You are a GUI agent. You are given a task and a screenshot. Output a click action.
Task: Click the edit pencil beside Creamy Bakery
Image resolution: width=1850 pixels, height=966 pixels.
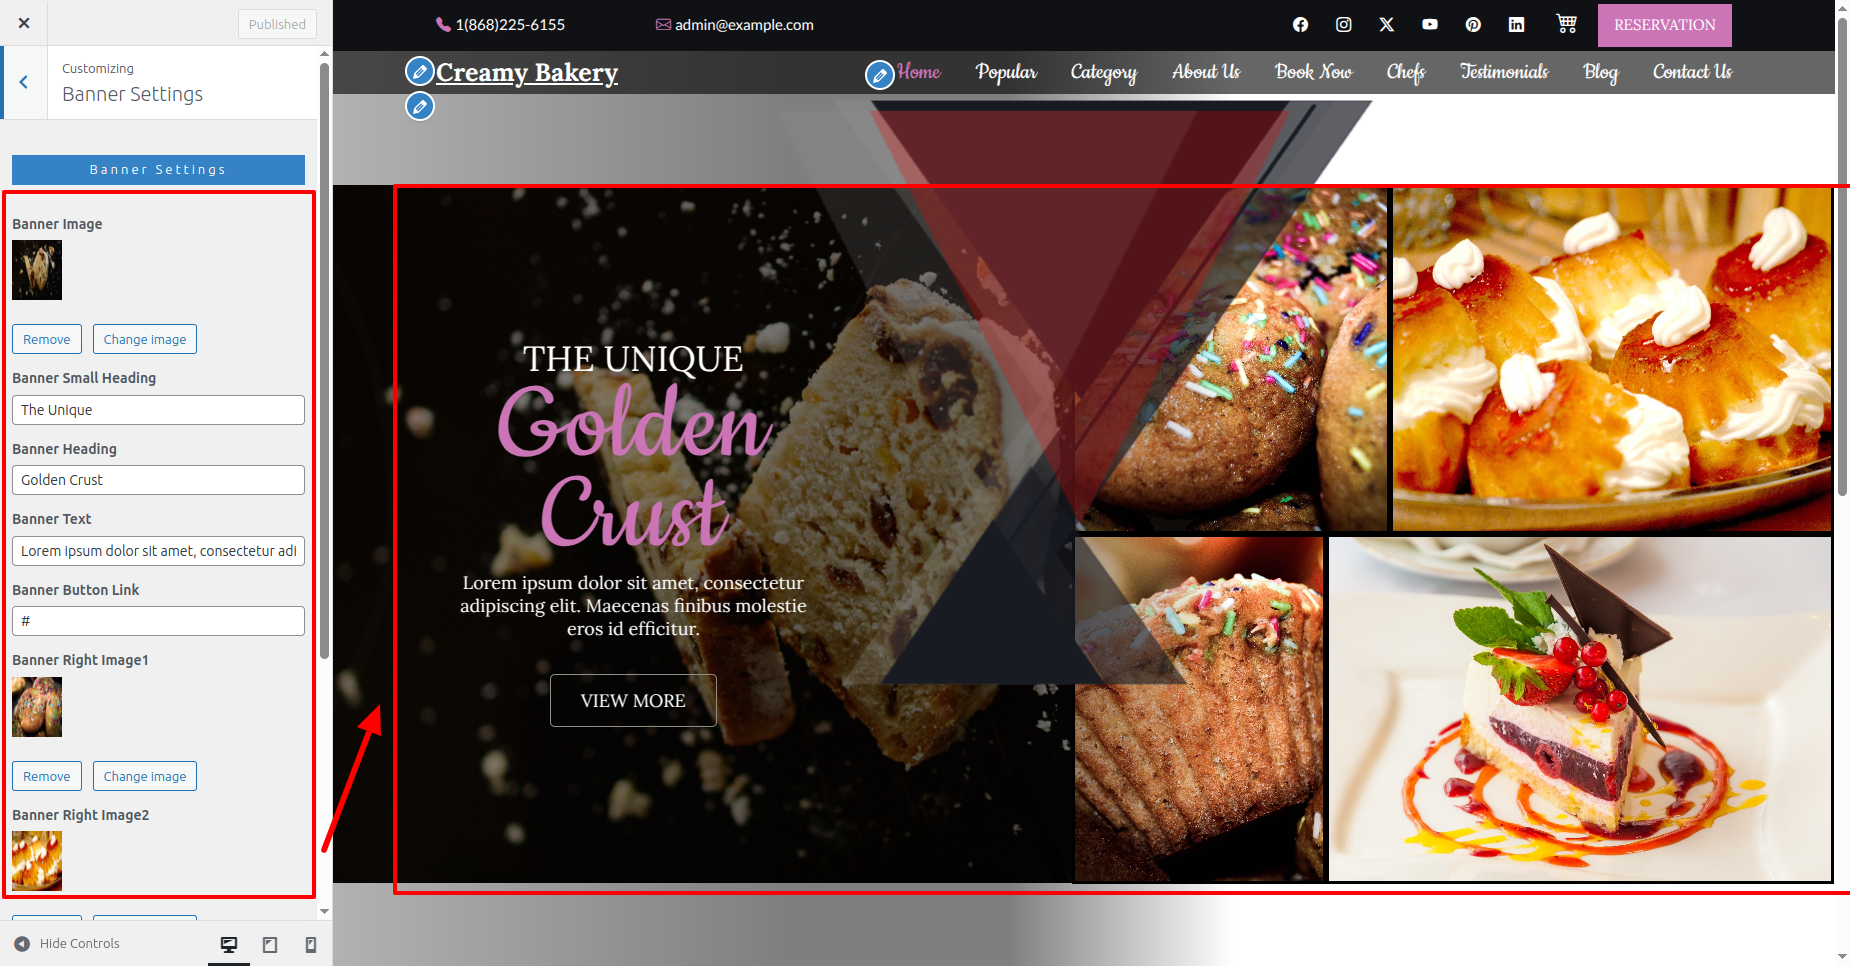(420, 72)
